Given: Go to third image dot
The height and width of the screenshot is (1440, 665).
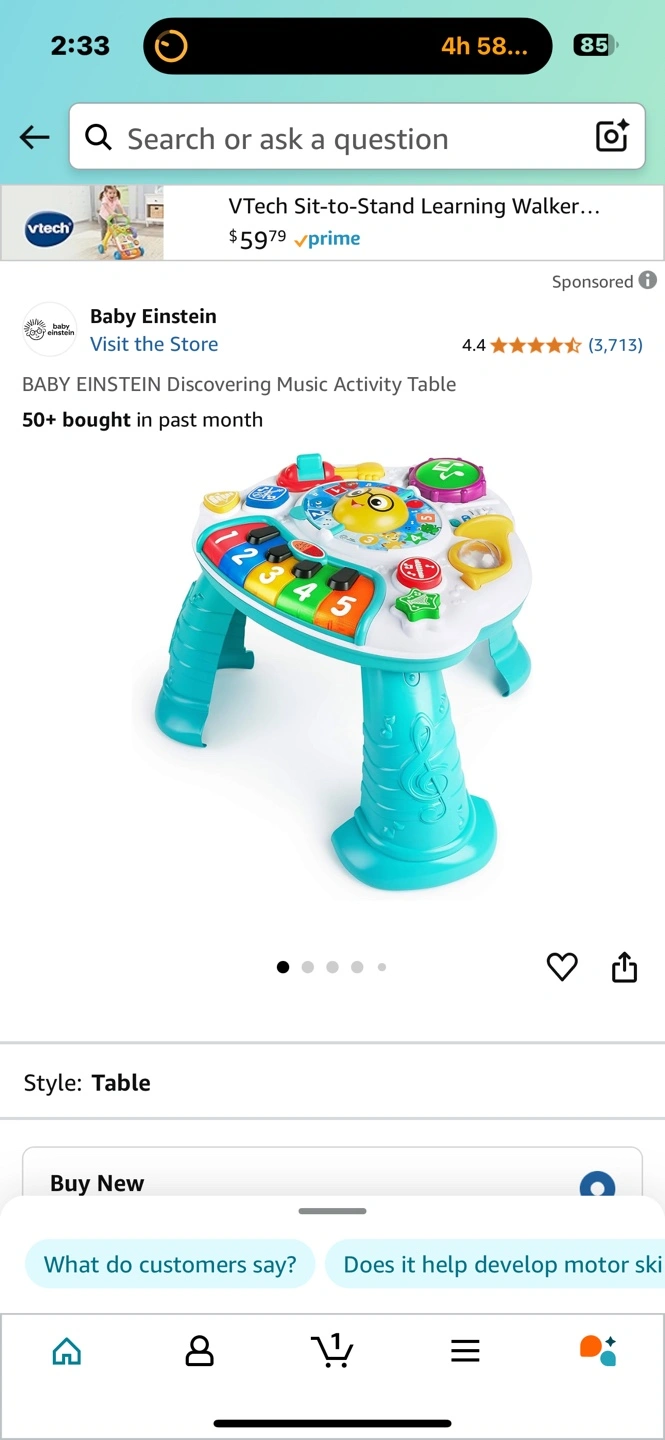Looking at the screenshot, I should coord(332,967).
